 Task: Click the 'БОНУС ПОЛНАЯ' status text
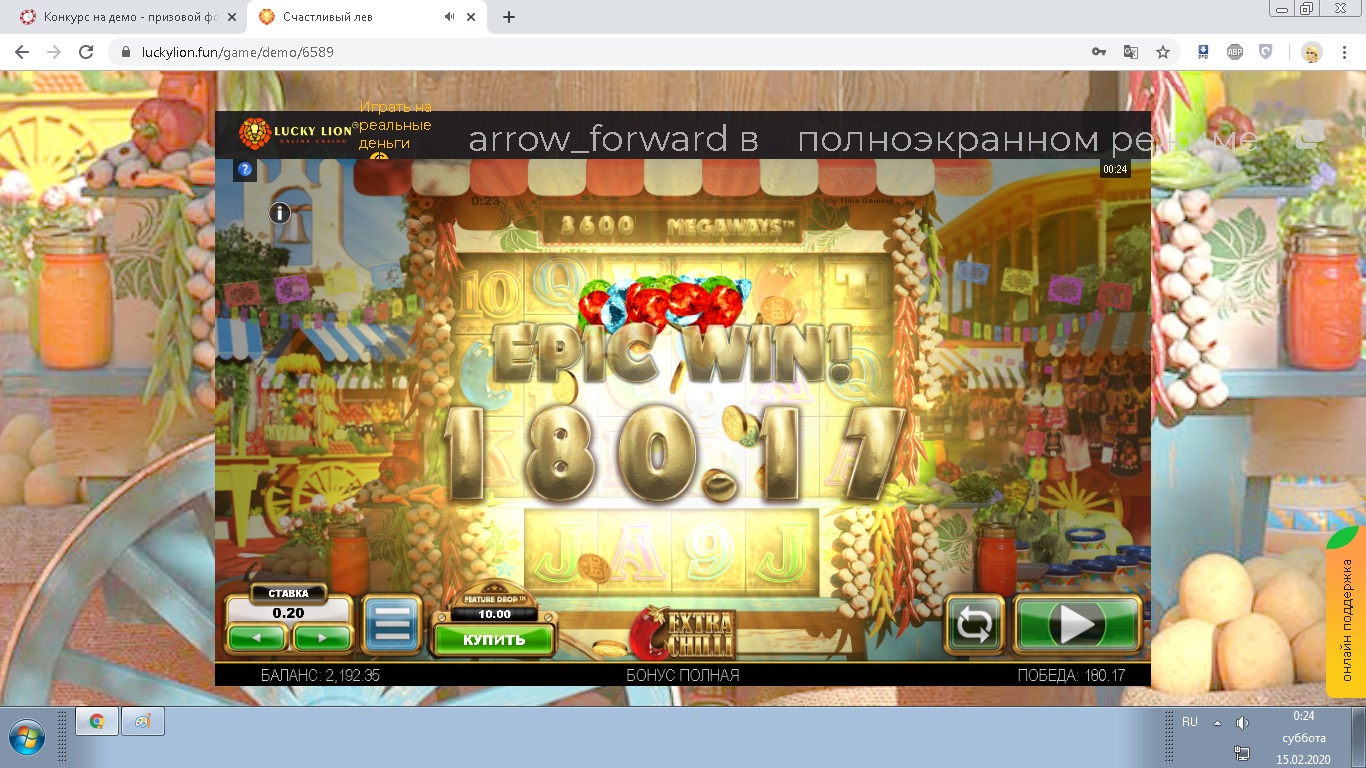683,675
